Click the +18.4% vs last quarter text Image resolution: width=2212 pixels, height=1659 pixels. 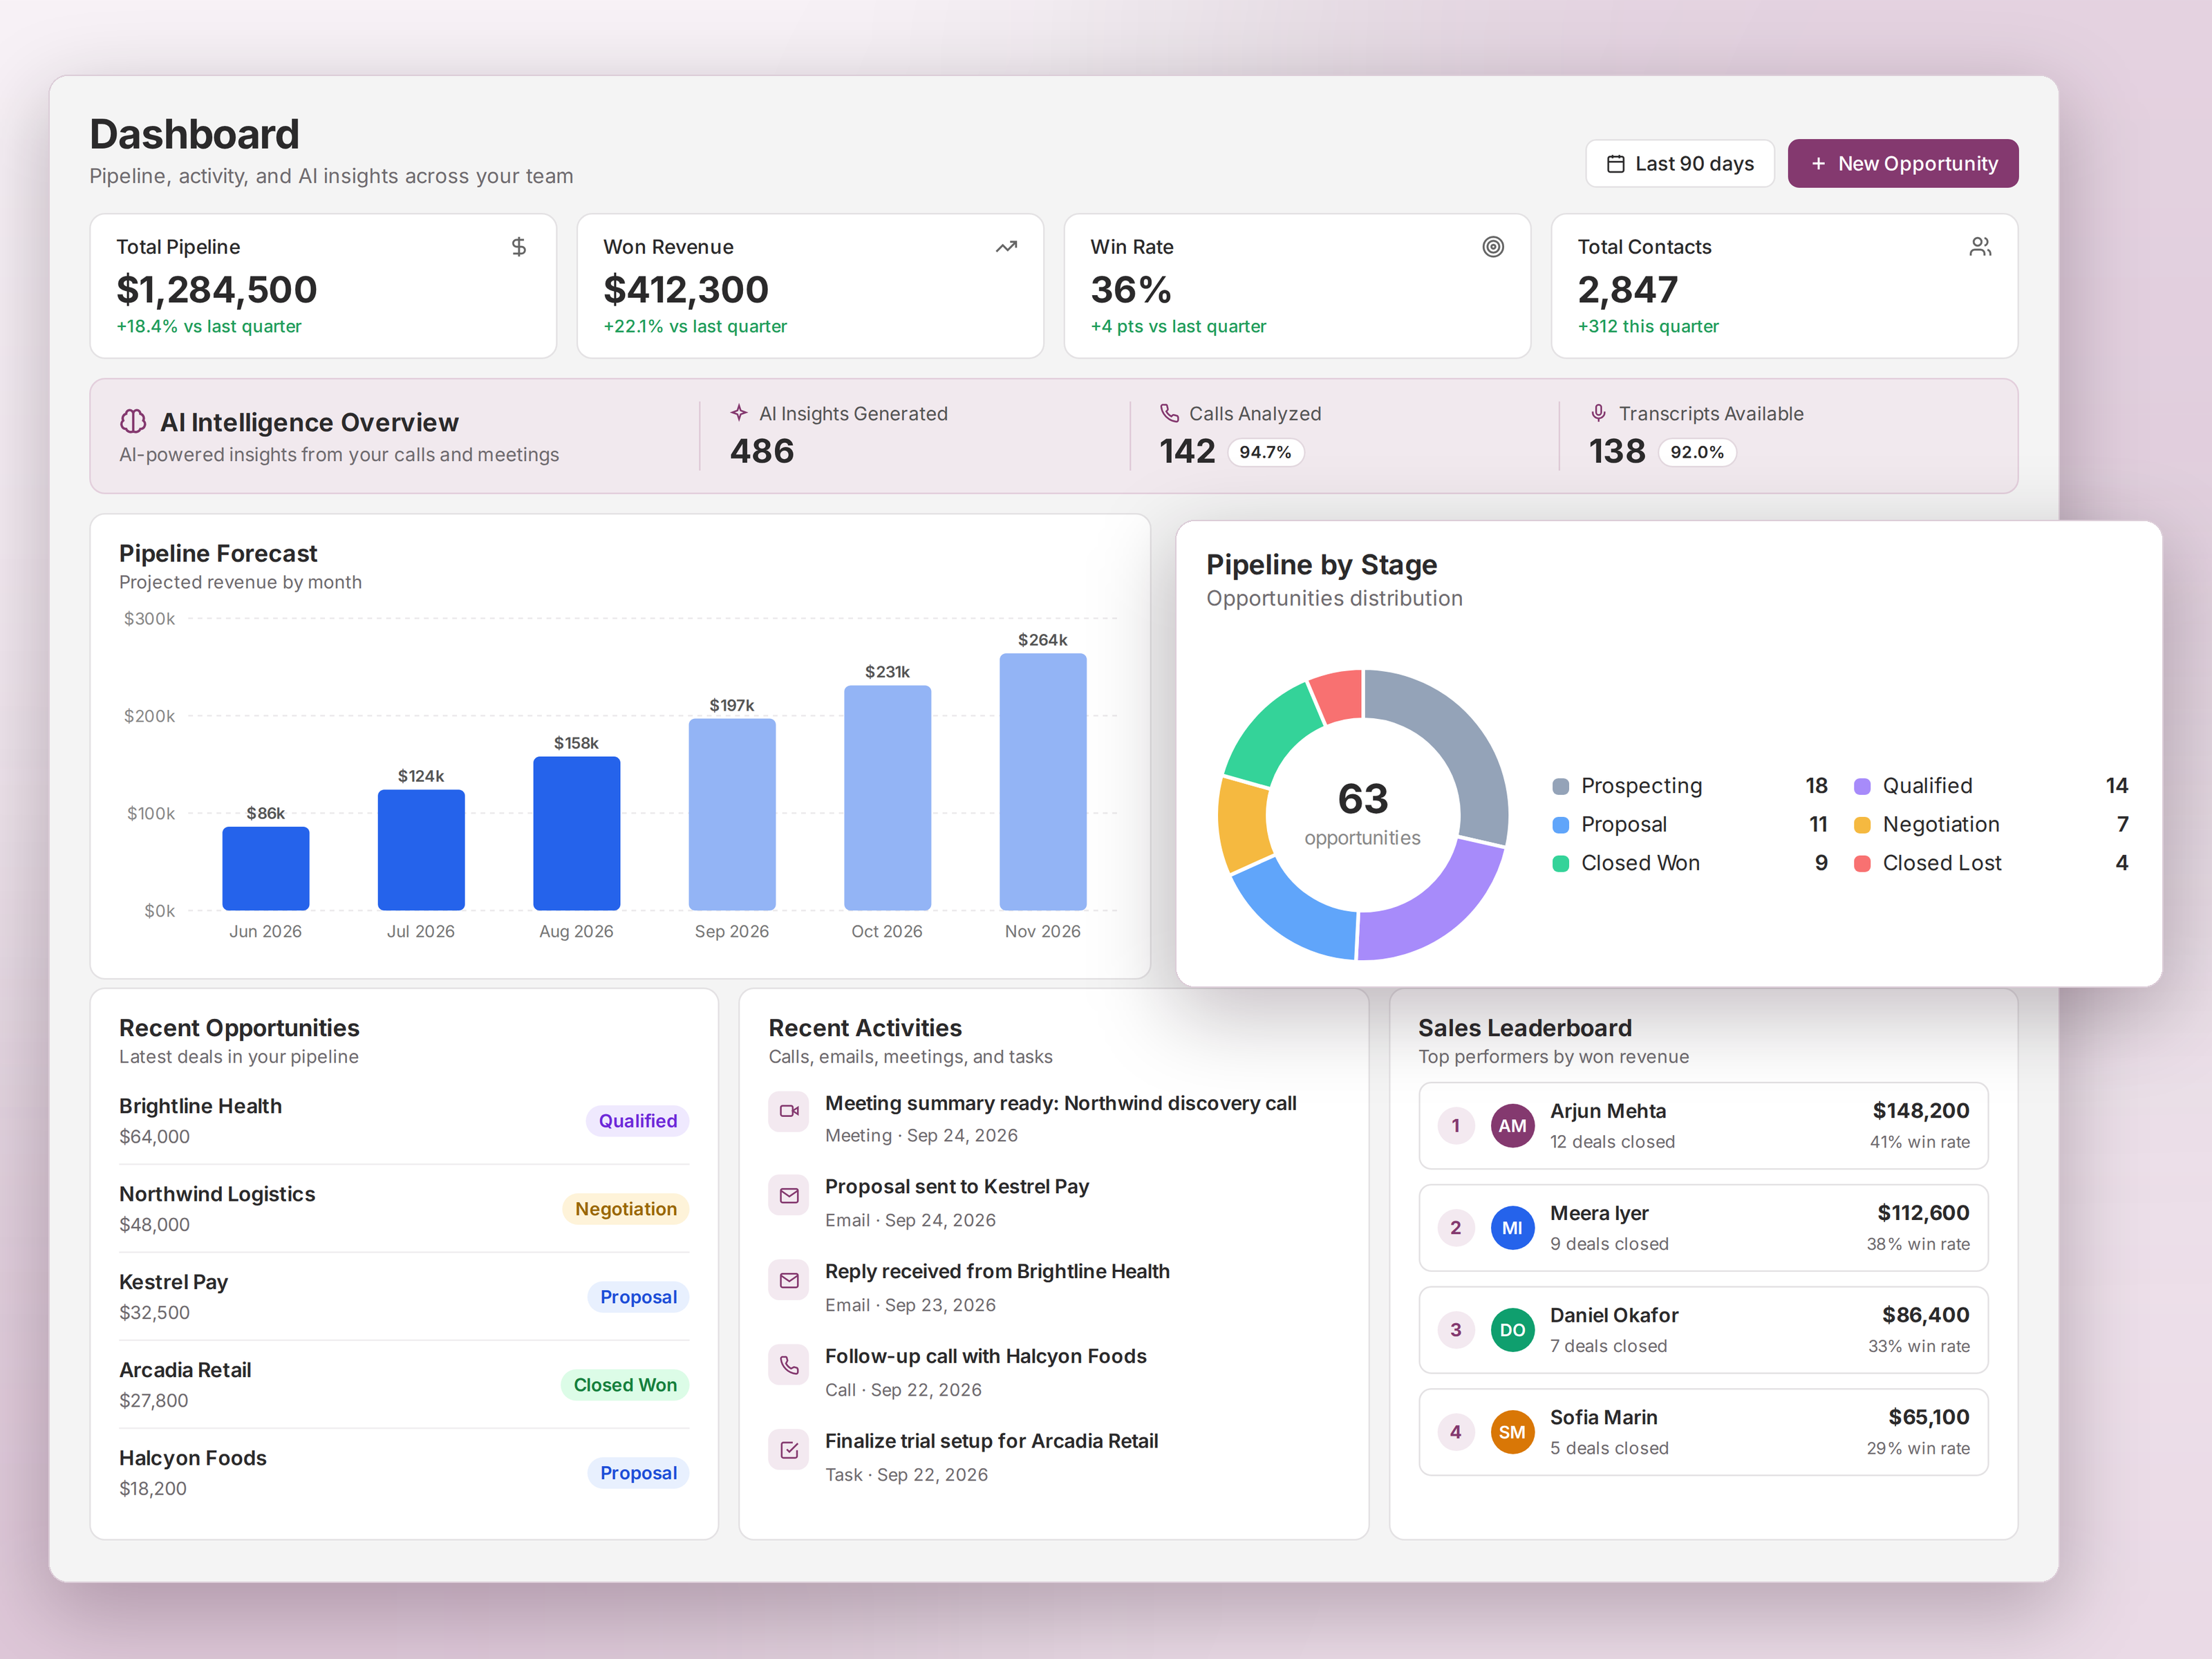(x=209, y=326)
